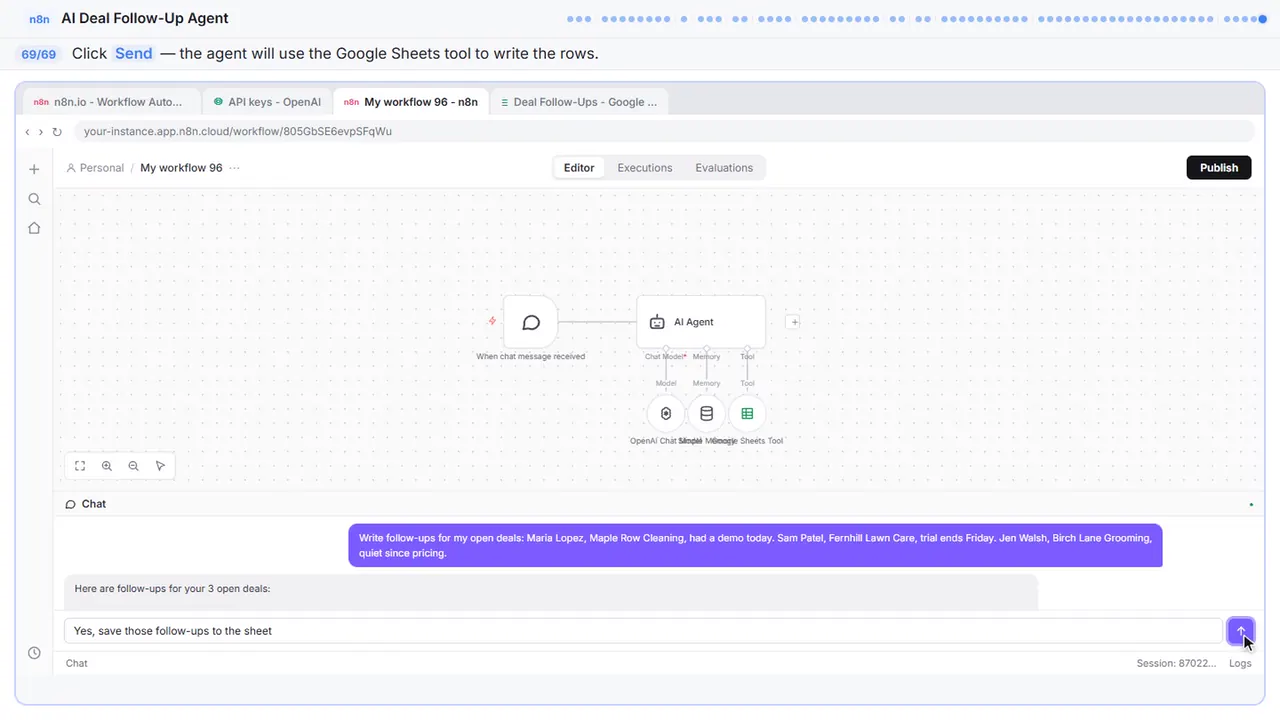Select the chat trigger node icon
This screenshot has width=1280, height=720.
tap(531, 322)
